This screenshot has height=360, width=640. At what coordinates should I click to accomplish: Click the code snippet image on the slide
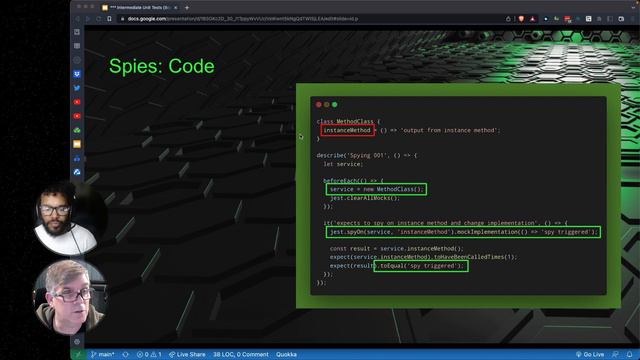click(458, 196)
